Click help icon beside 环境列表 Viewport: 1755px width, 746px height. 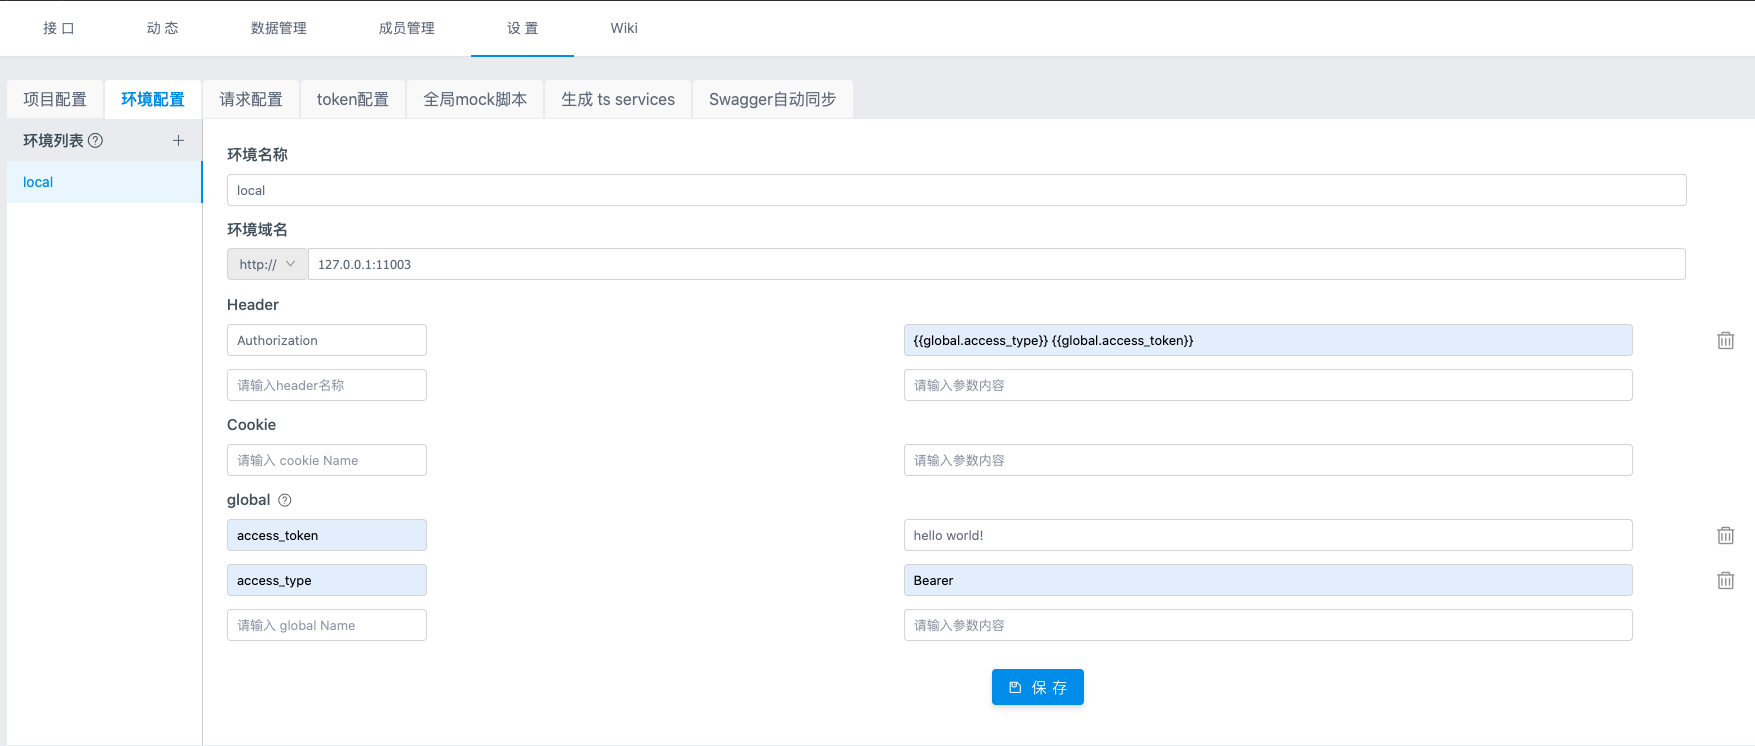(96, 141)
